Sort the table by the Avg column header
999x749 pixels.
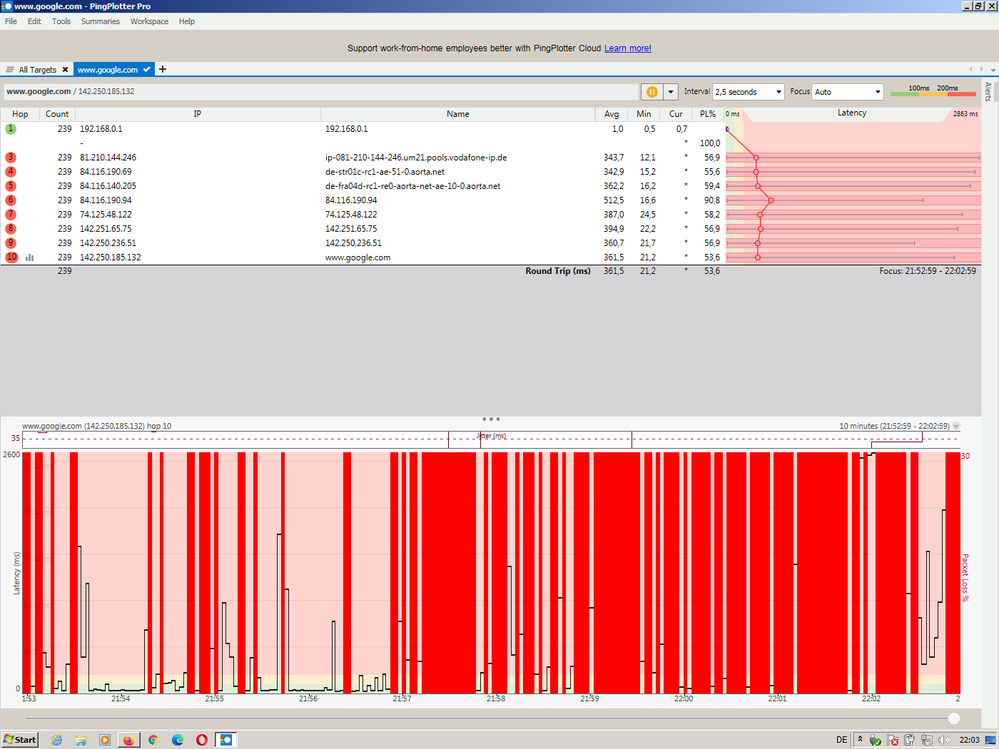(611, 113)
